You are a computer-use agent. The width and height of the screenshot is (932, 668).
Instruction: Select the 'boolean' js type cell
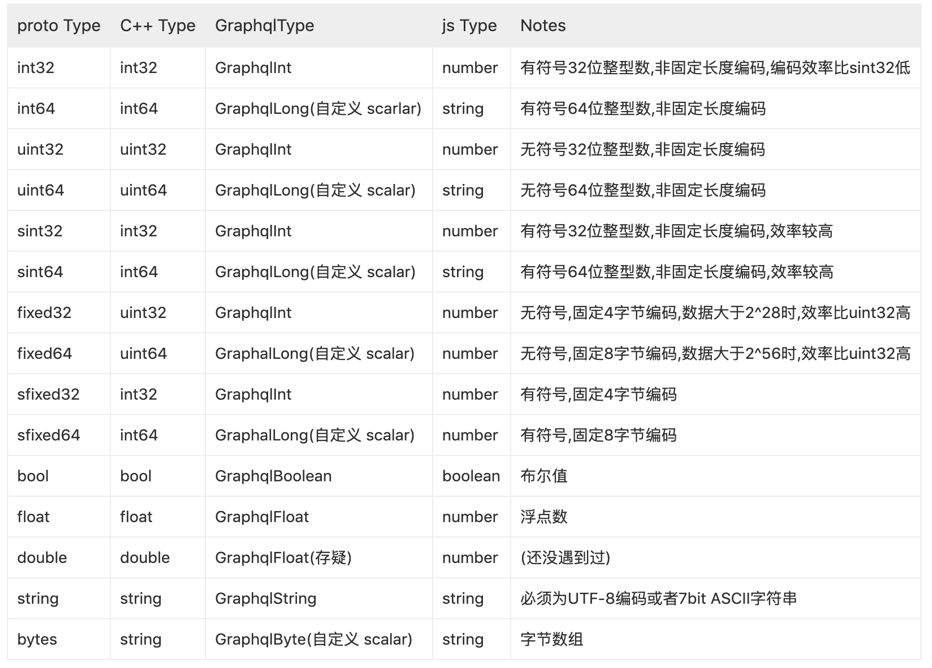pyautogui.click(x=471, y=476)
